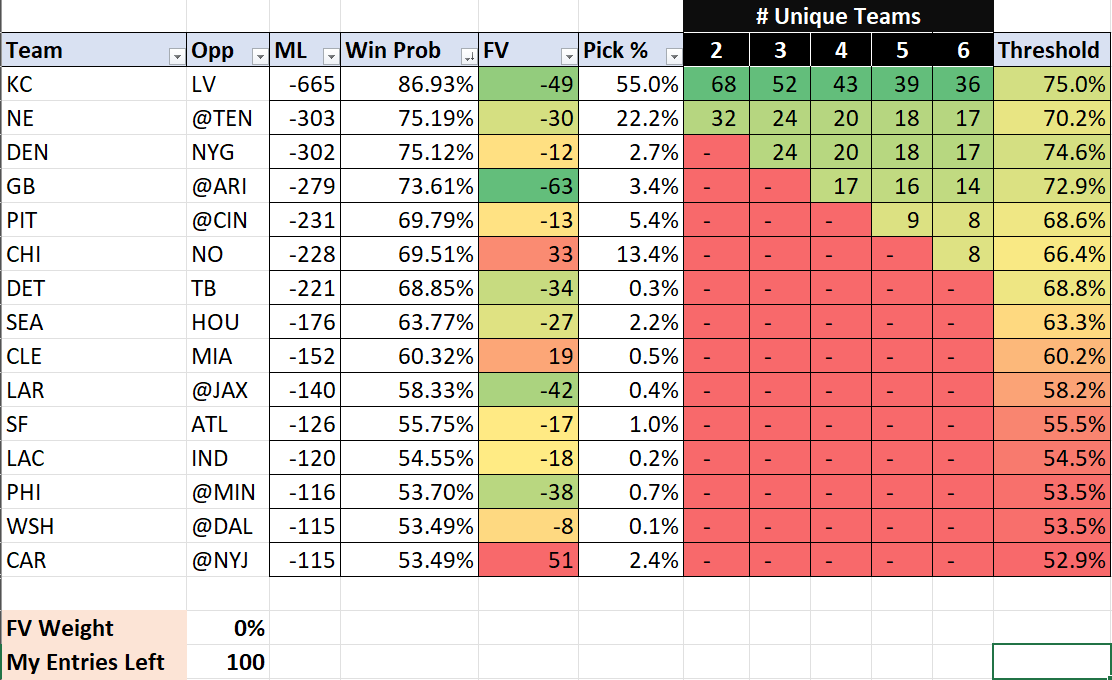Click the '# Unique Teams' merged header
Image resolution: width=1112 pixels, height=680 pixels.
point(838,17)
